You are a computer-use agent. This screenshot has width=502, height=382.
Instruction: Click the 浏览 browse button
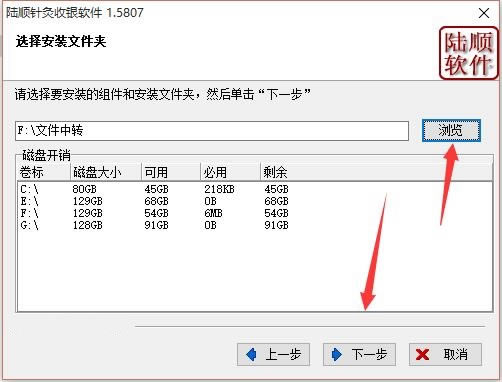[451, 130]
